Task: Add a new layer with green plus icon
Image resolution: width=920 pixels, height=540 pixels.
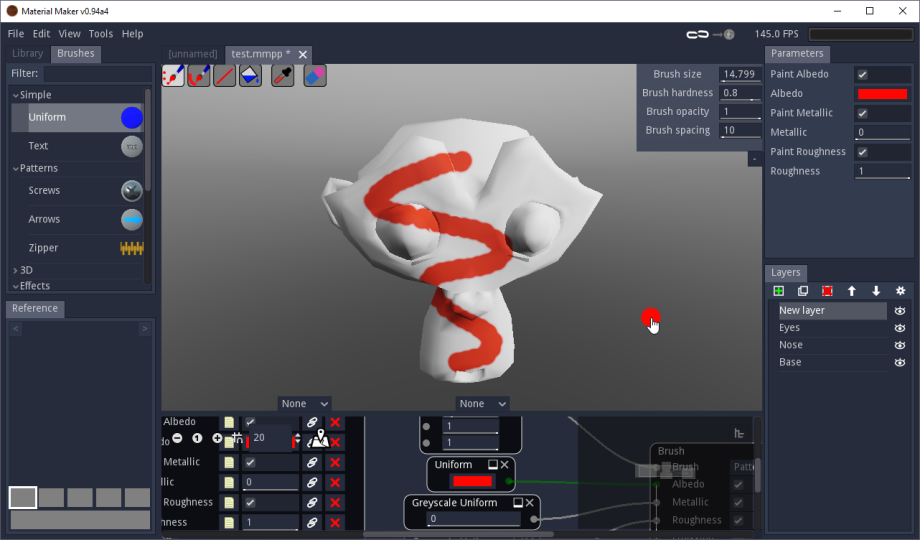Action: [x=778, y=291]
